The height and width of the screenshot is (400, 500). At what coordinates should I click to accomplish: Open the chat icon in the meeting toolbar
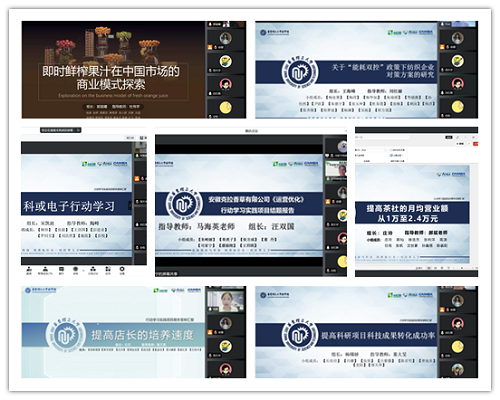[61, 270]
